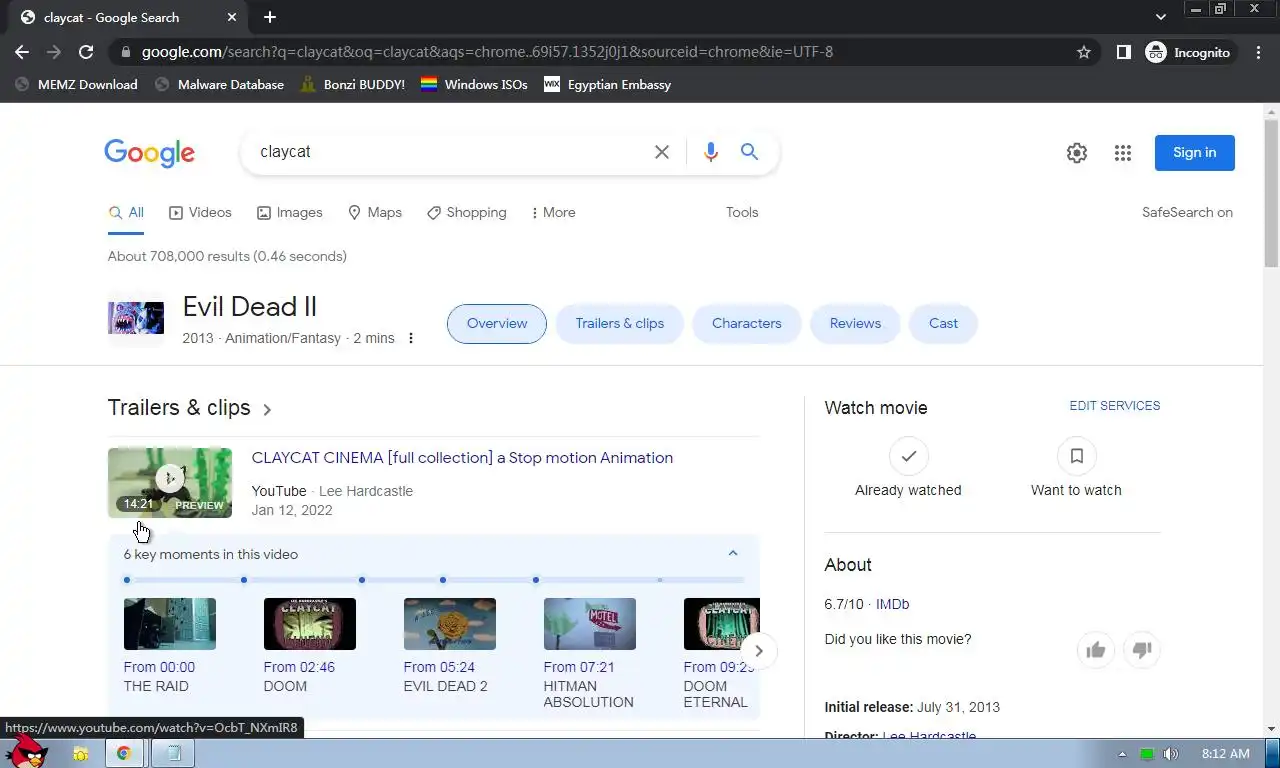
Task: Submit search with the magnifier icon
Action: (x=749, y=152)
